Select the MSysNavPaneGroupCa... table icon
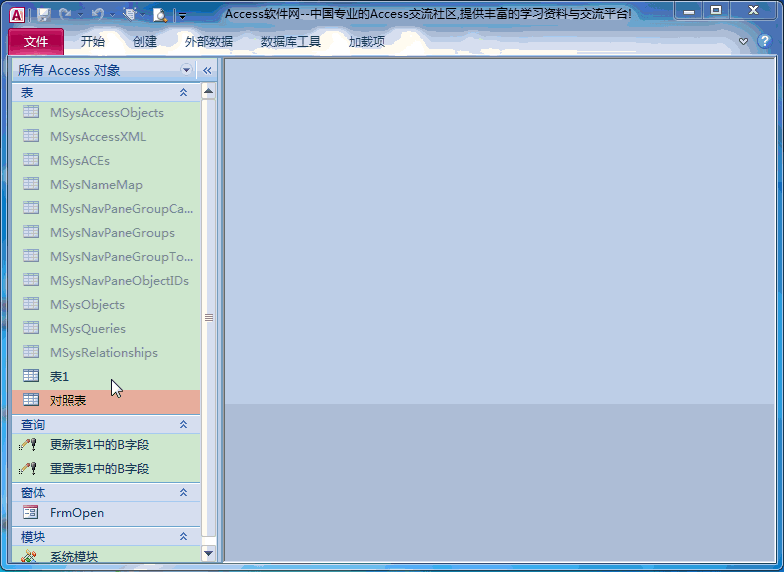This screenshot has width=784, height=572. pos(31,208)
